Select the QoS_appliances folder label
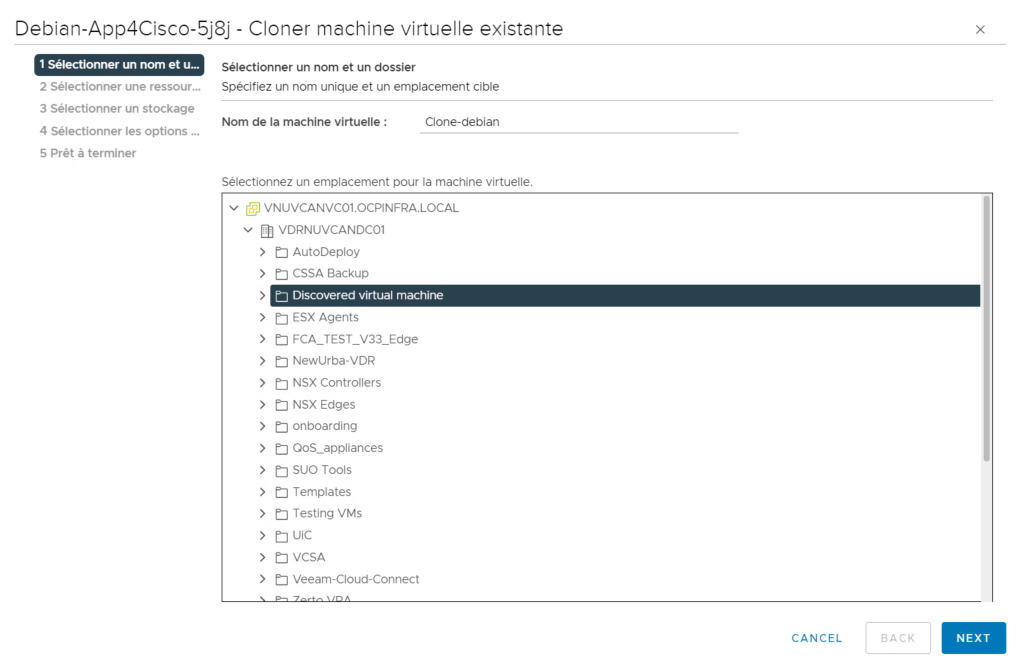 pyautogui.click(x=337, y=448)
